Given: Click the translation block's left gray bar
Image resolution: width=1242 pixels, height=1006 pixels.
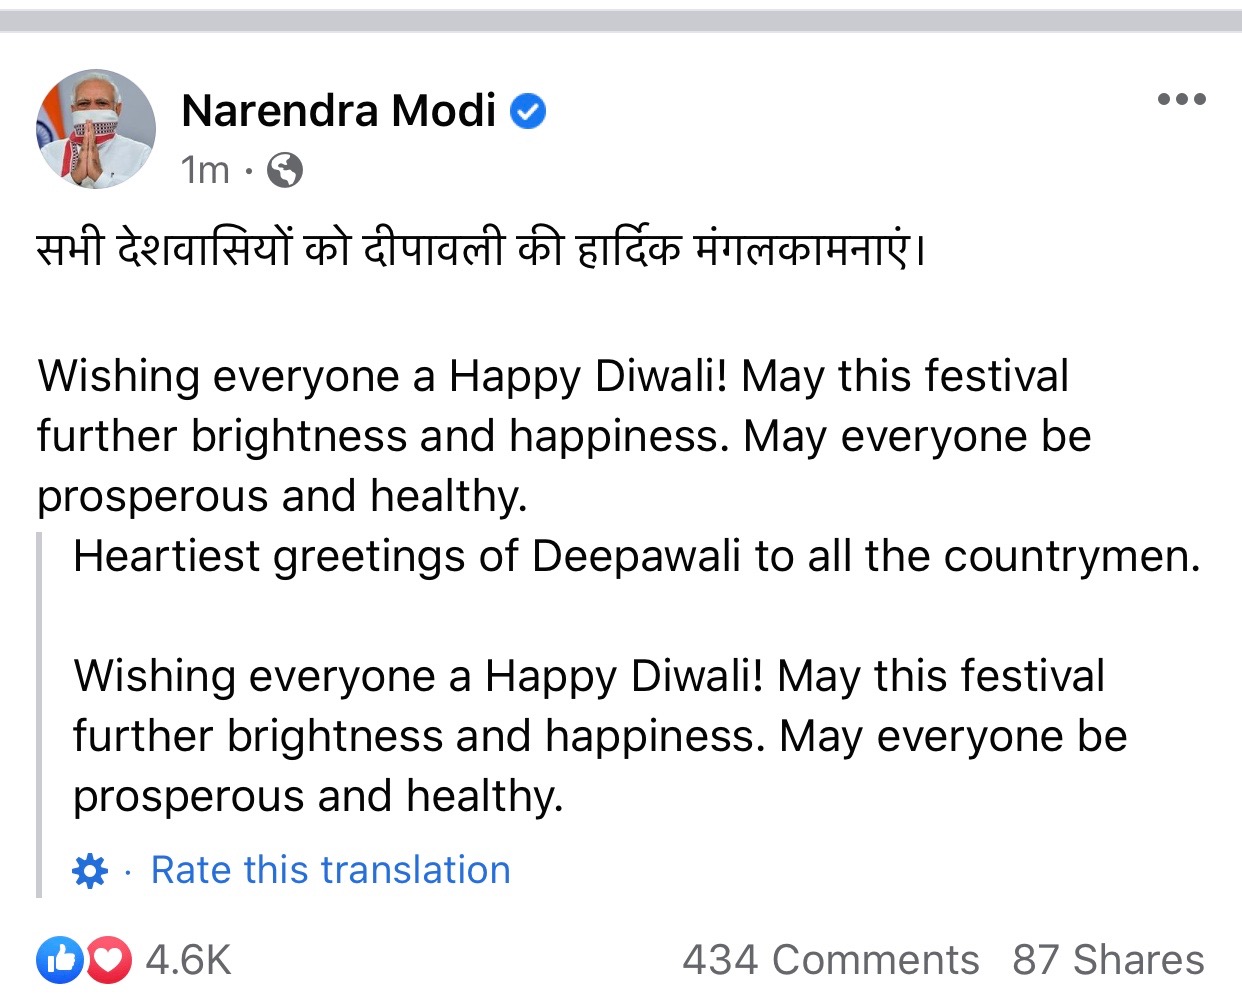Looking at the screenshot, I should coord(40,715).
